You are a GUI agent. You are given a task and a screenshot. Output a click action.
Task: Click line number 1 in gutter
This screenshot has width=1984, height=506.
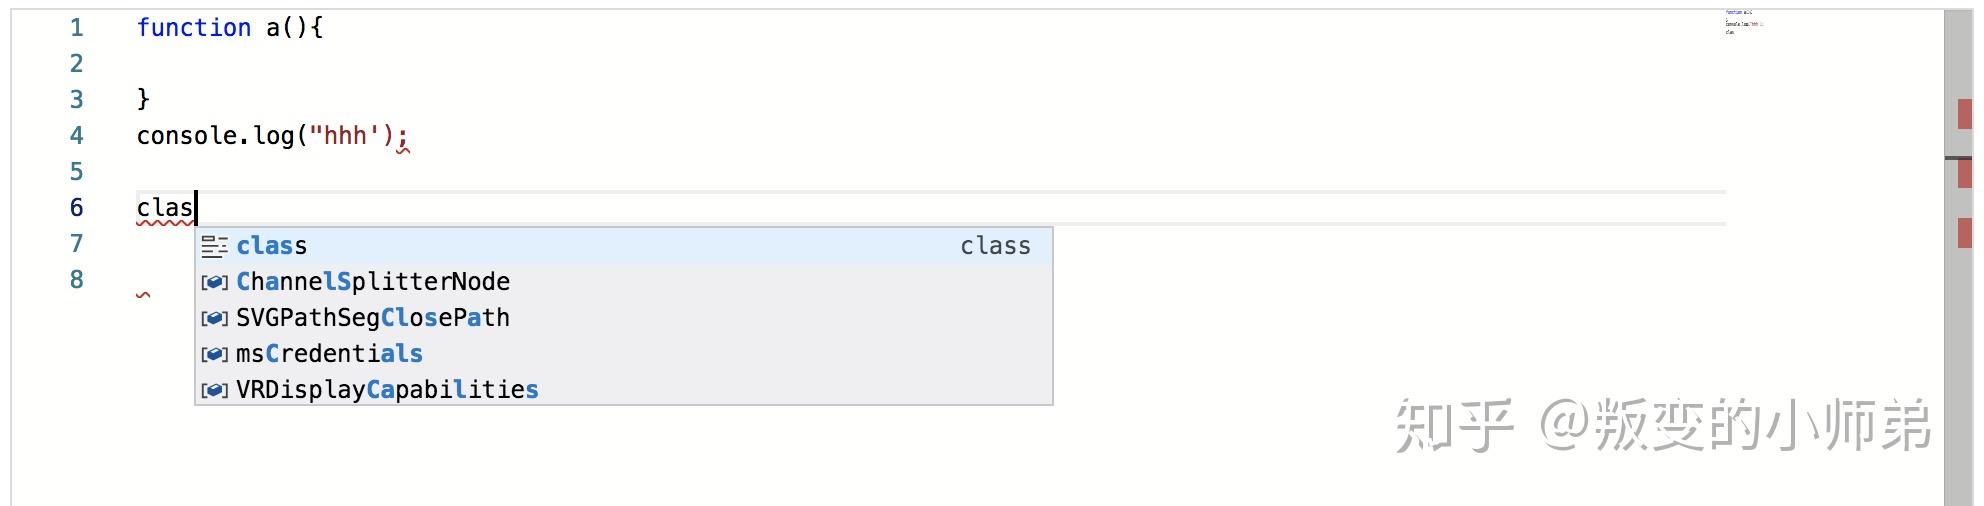pos(77,28)
